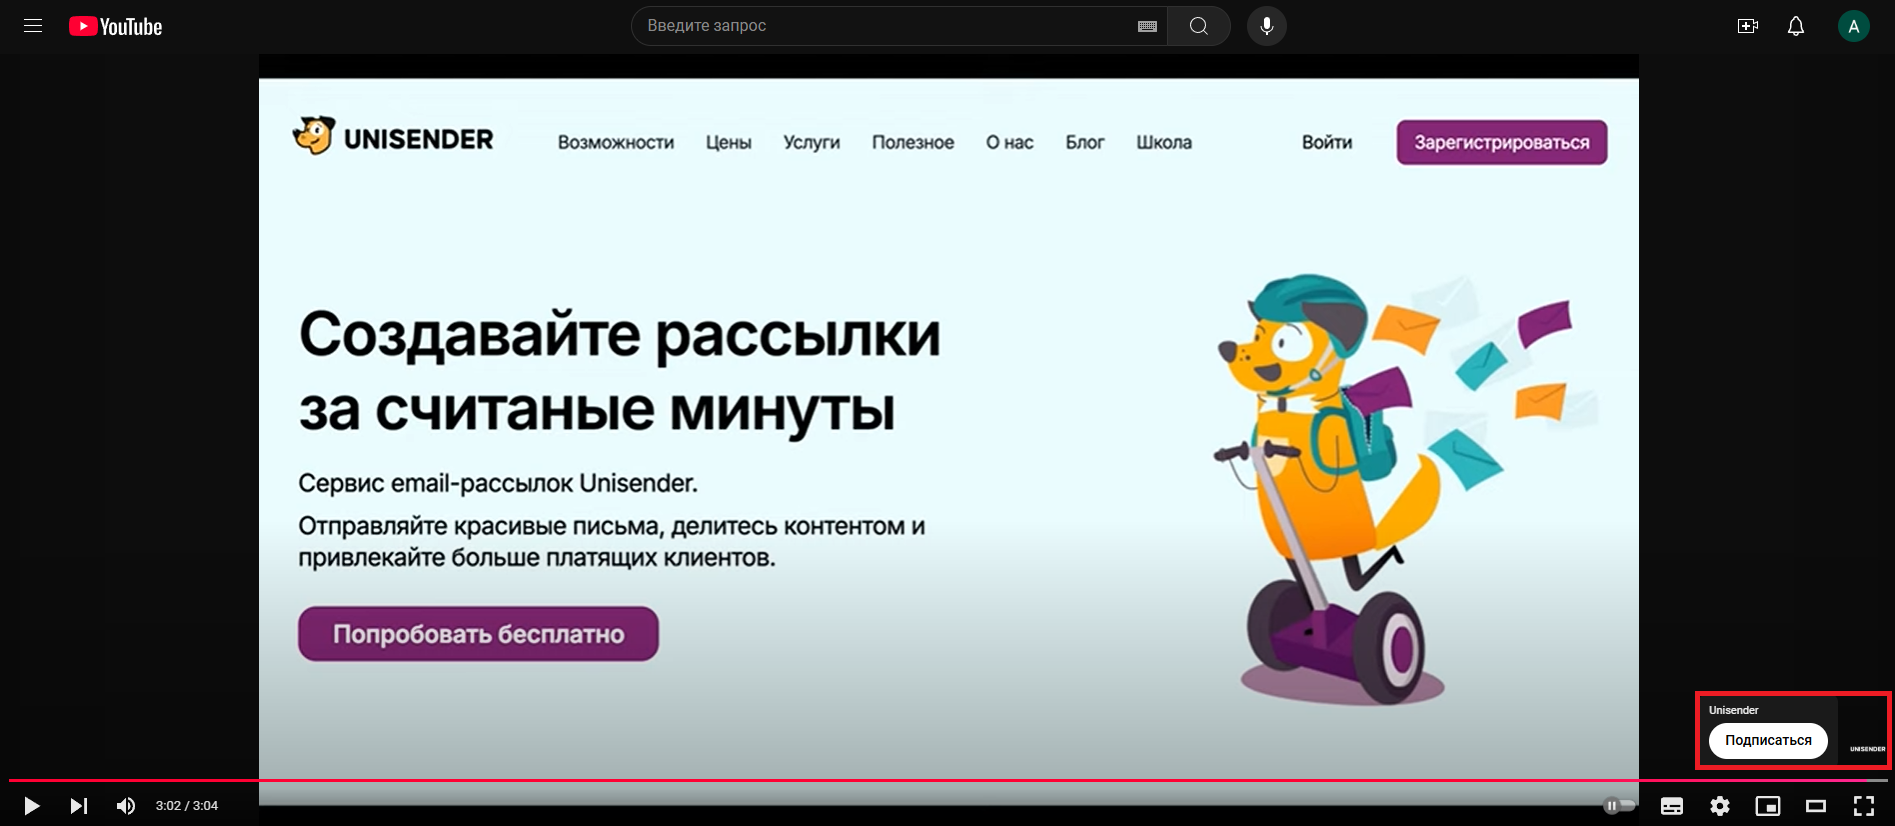Click the Unisender channel watermark thumbnail
Viewport: 1895px width, 826px height.
click(1863, 731)
